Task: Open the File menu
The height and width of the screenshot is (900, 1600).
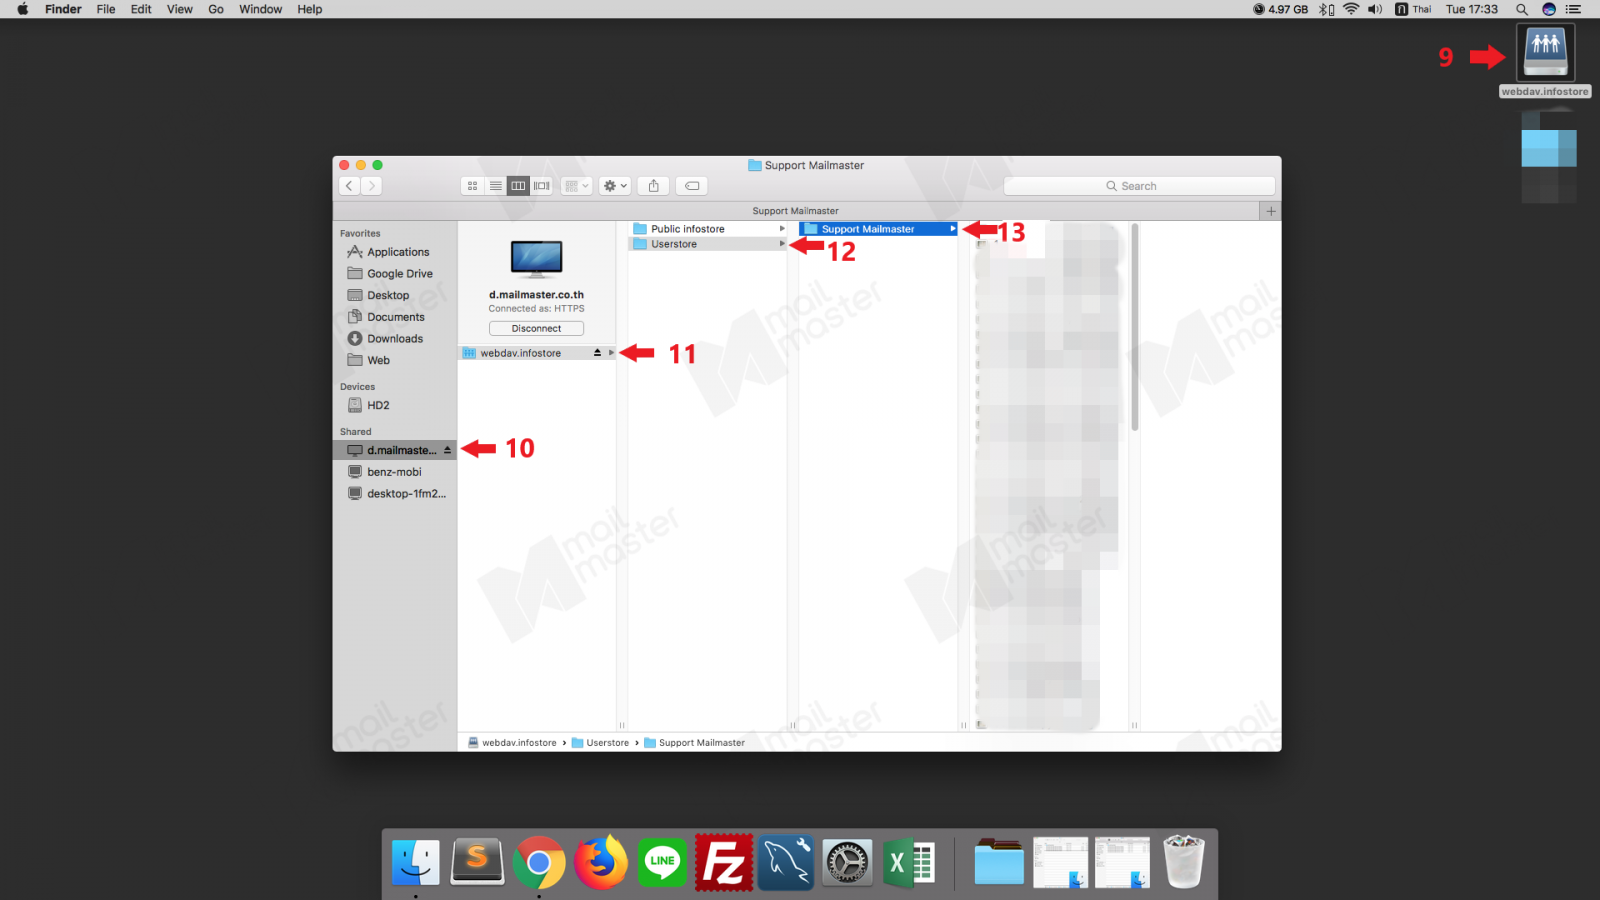Action: coord(106,9)
